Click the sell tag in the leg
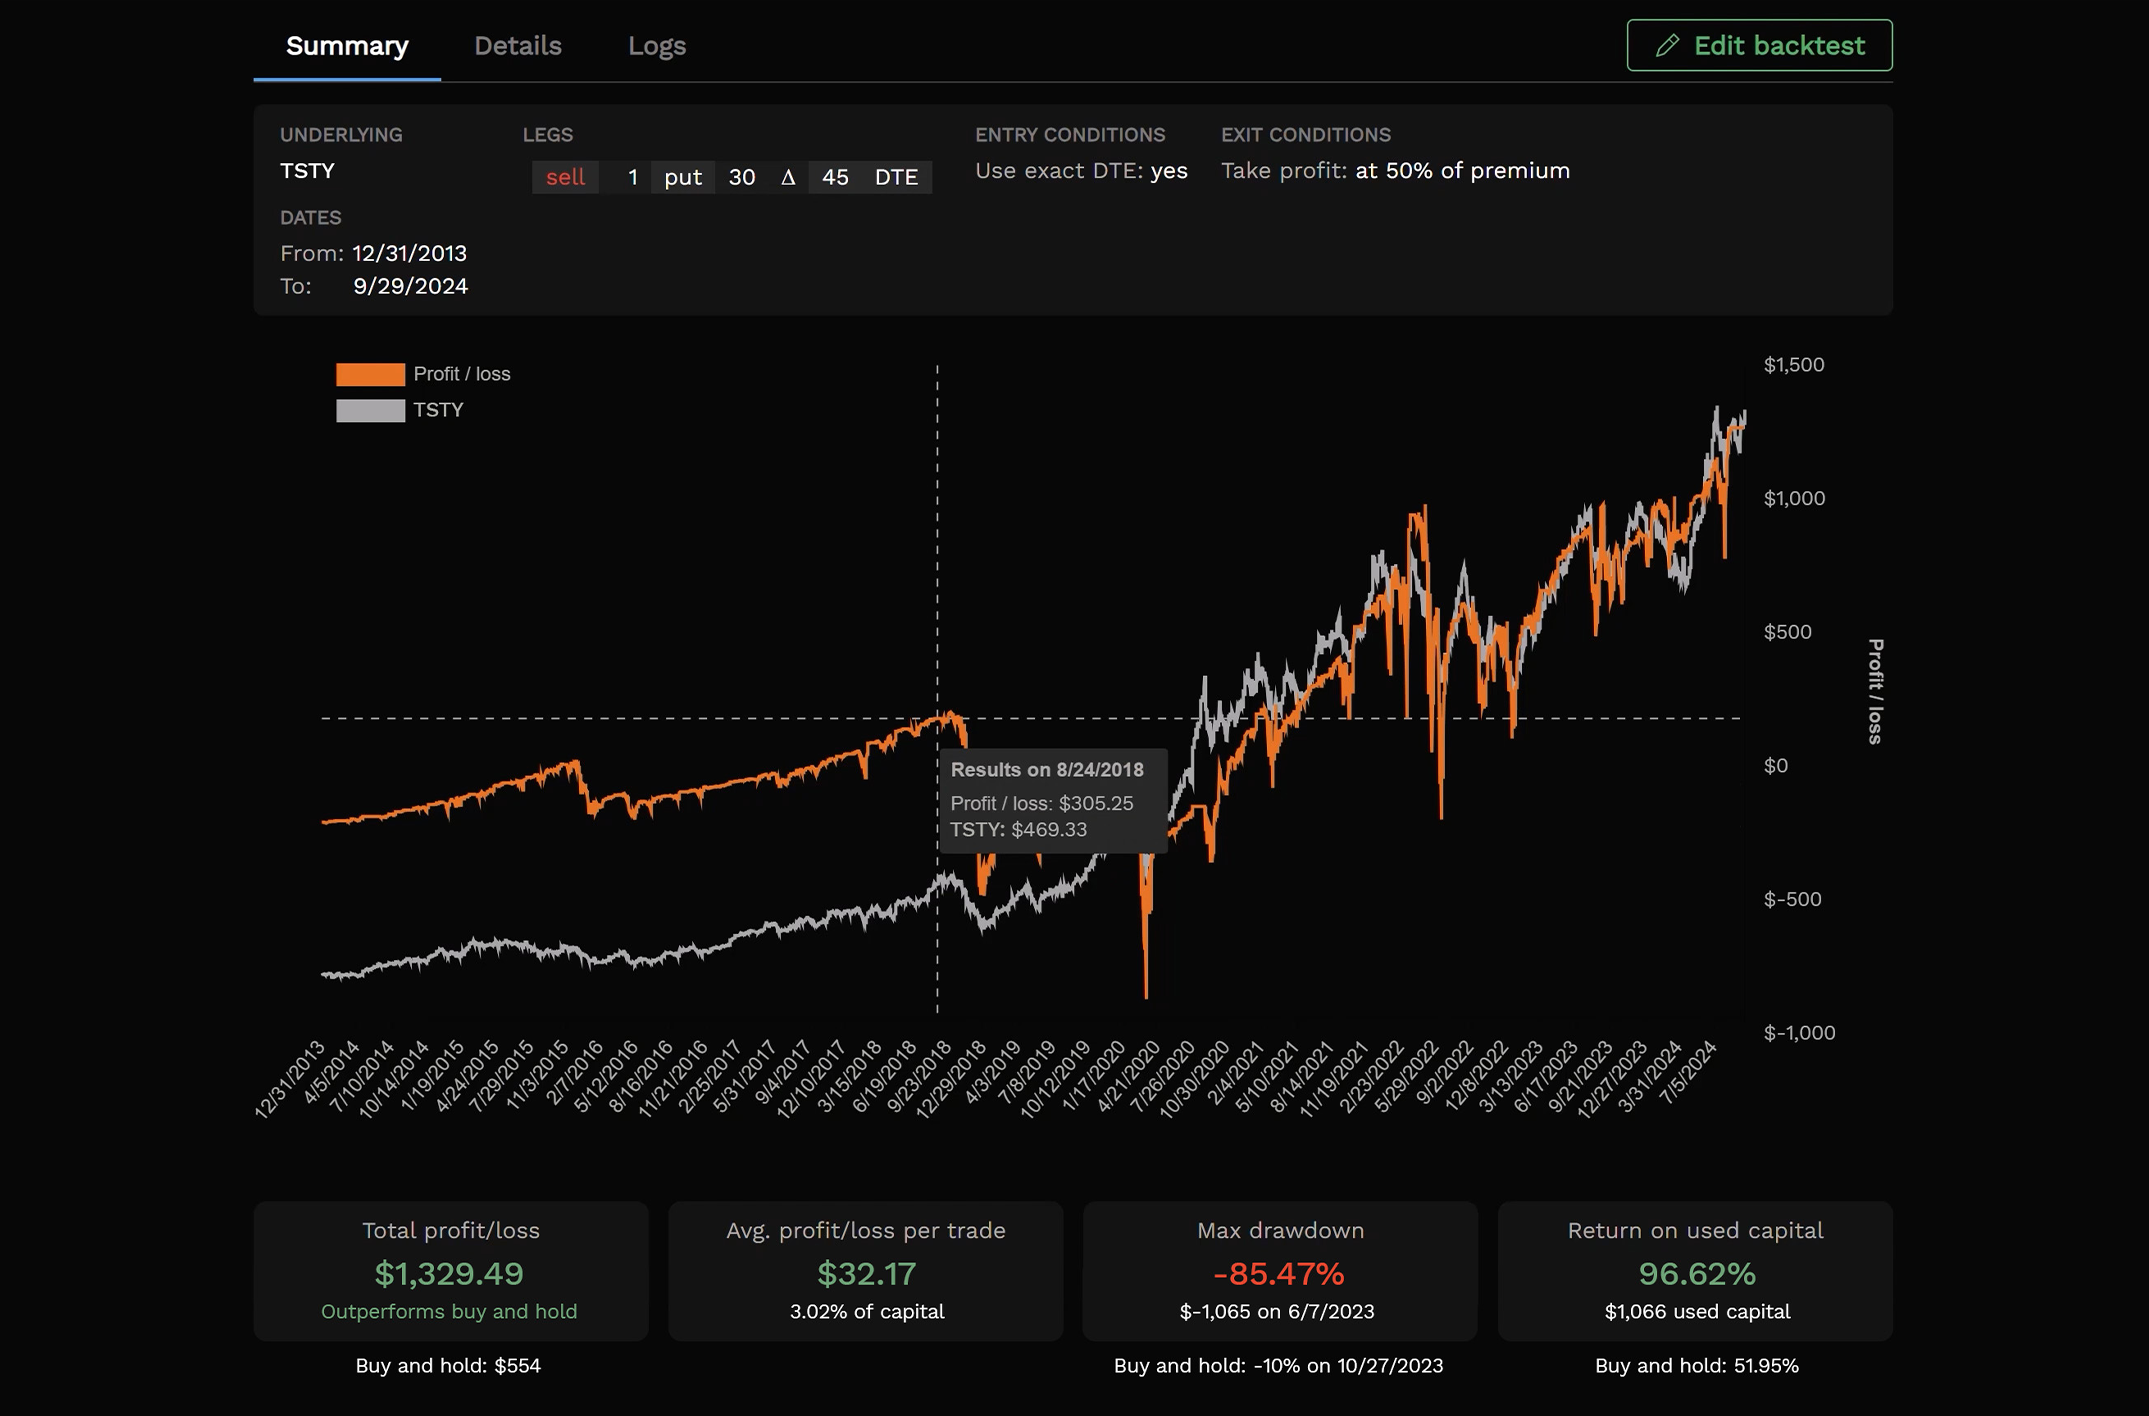This screenshot has height=1416, width=2149. [x=565, y=178]
